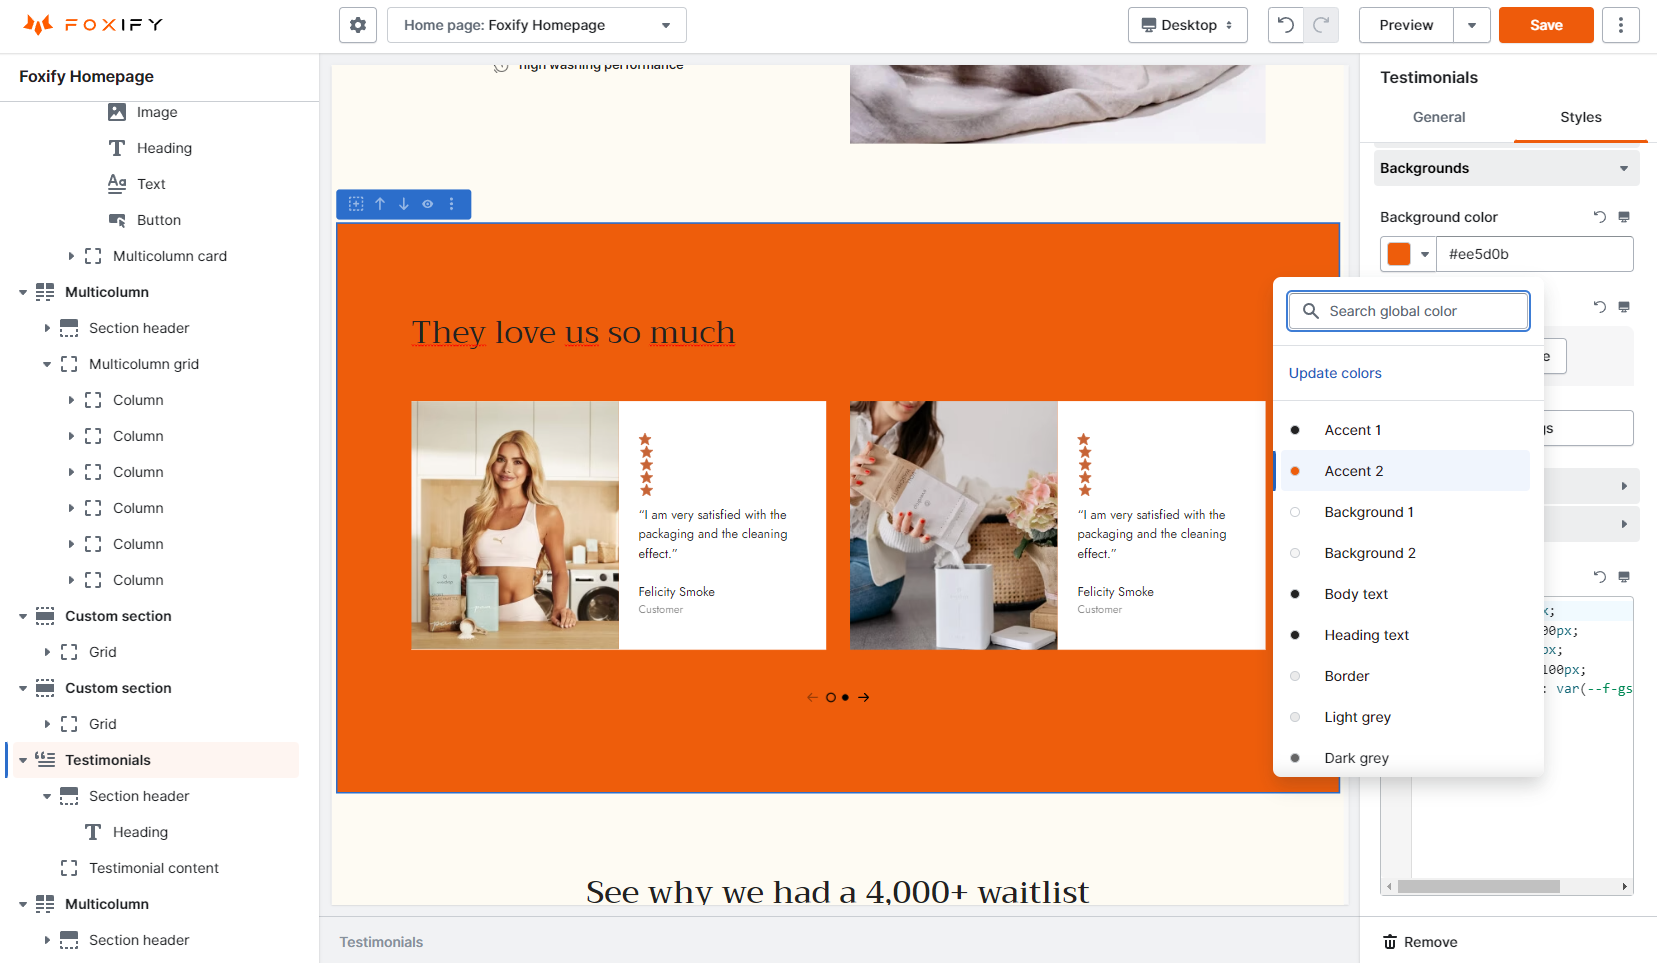This screenshot has height=963, width=1657.
Task: Choose Dark grey global color
Action: point(1406,758)
